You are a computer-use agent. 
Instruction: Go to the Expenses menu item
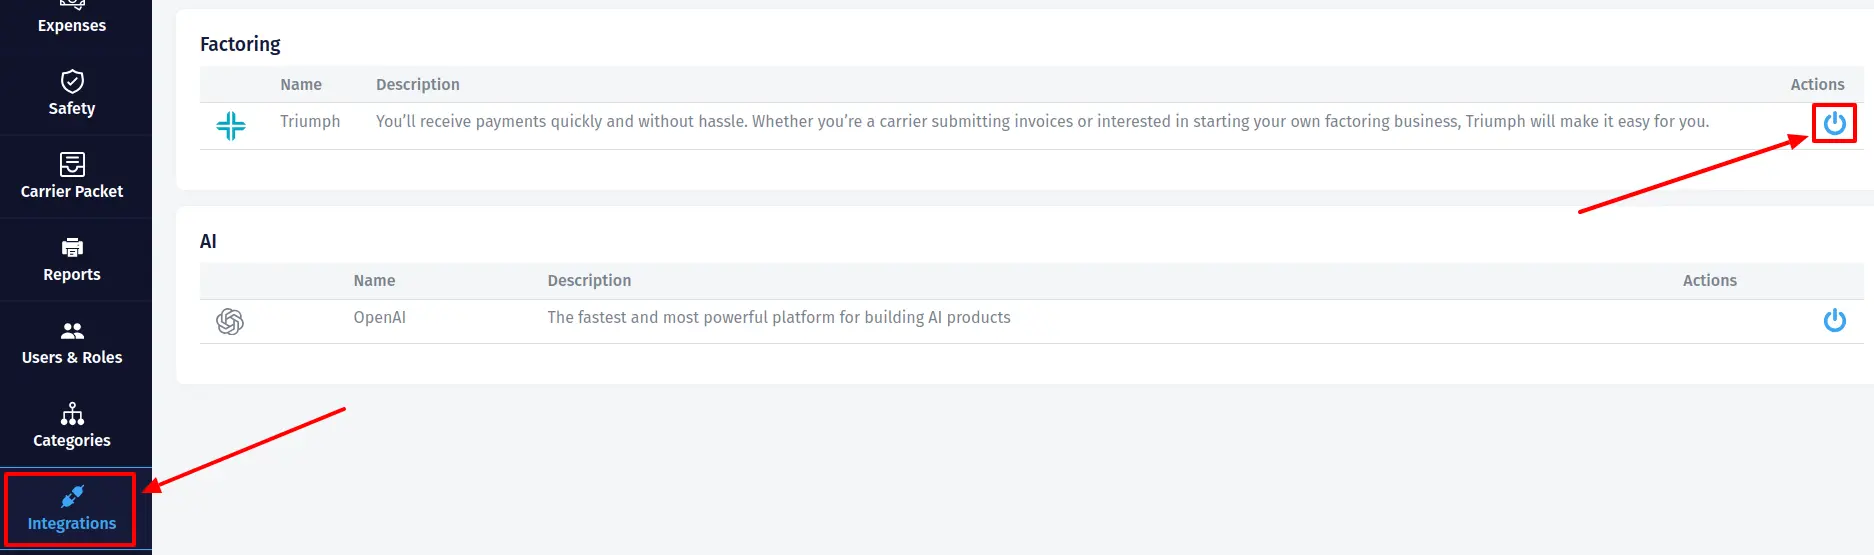72,25
